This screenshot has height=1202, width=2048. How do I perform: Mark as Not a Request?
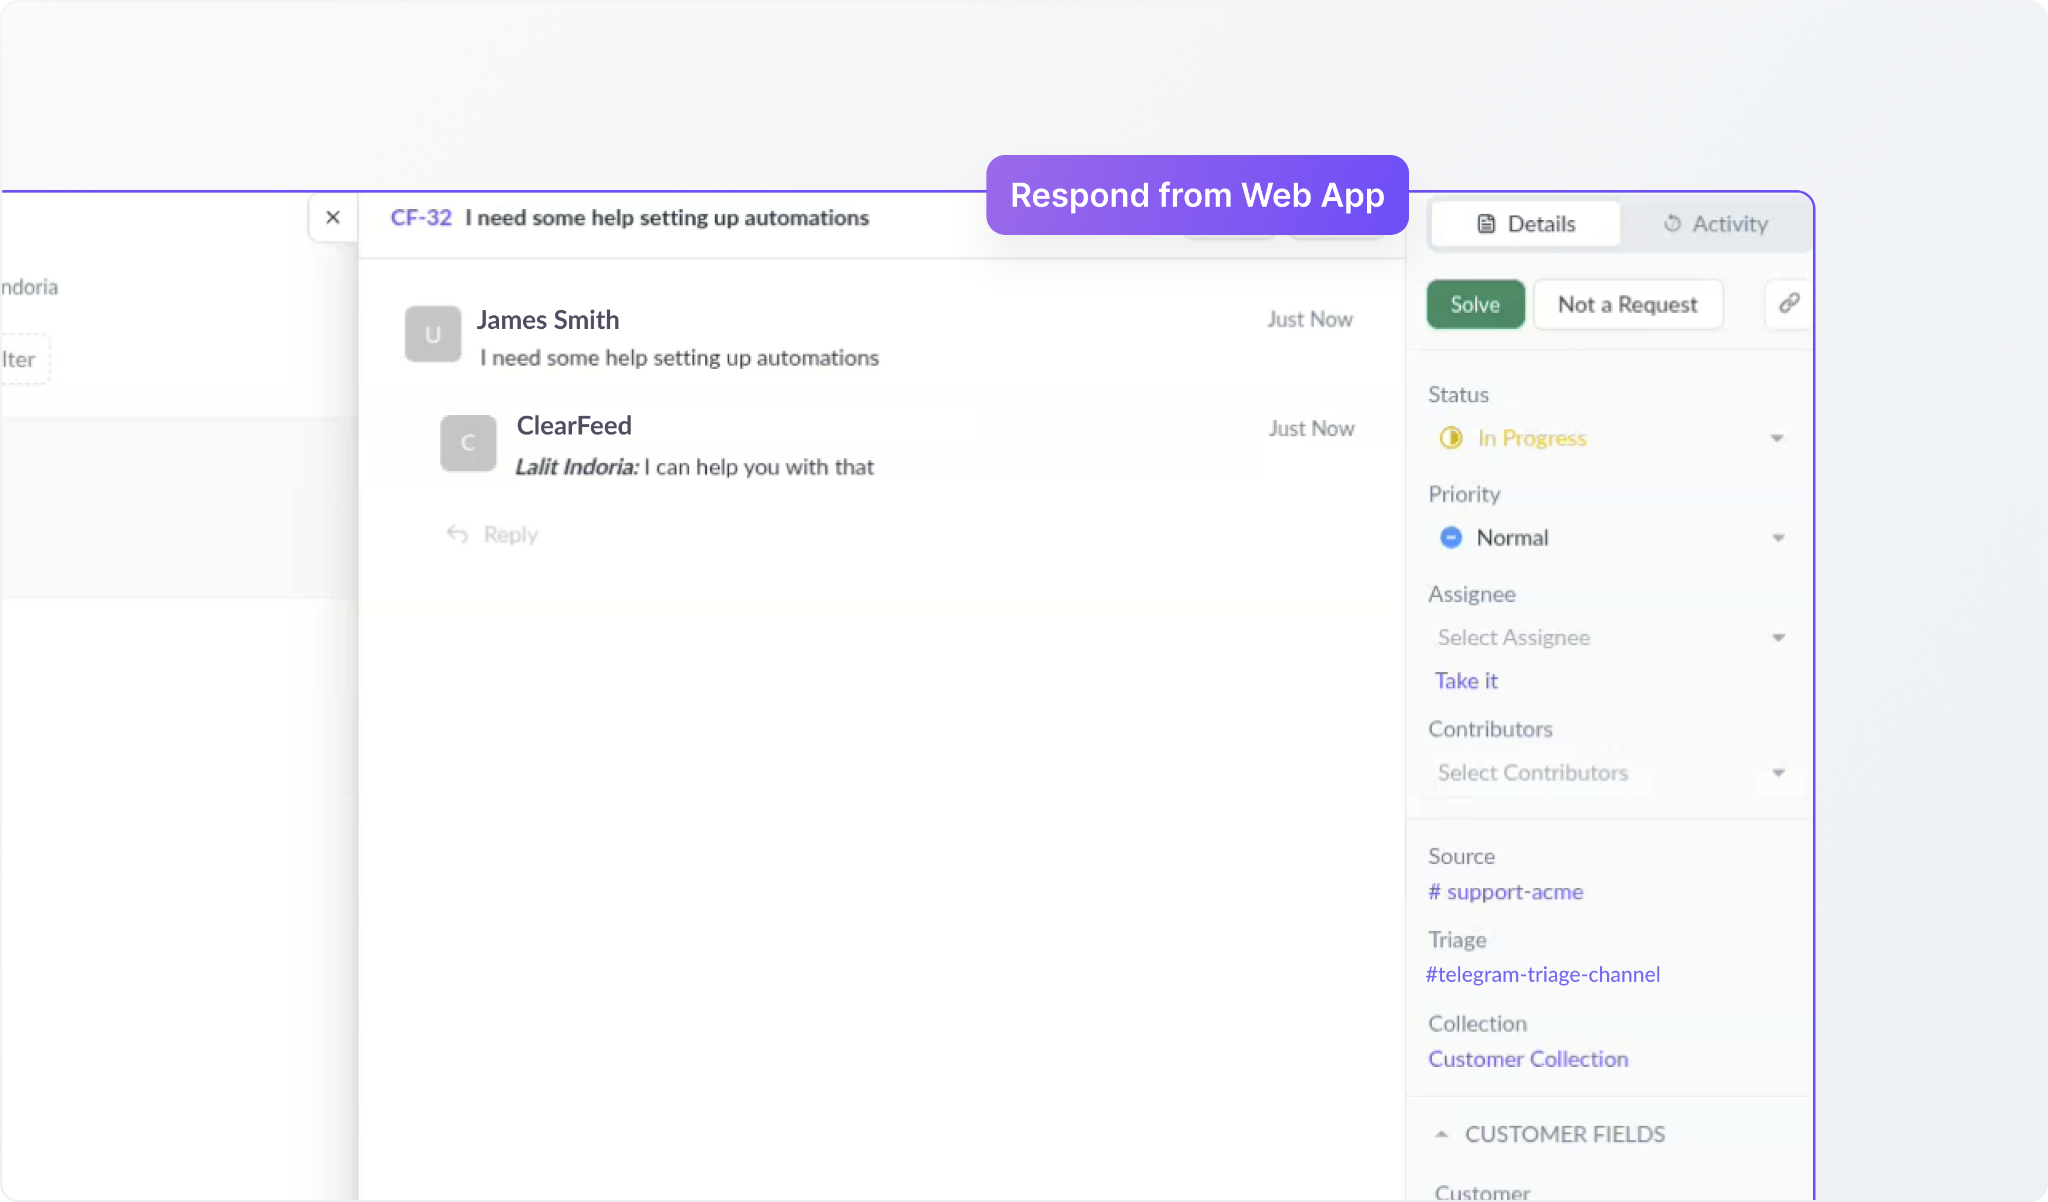[x=1627, y=304]
